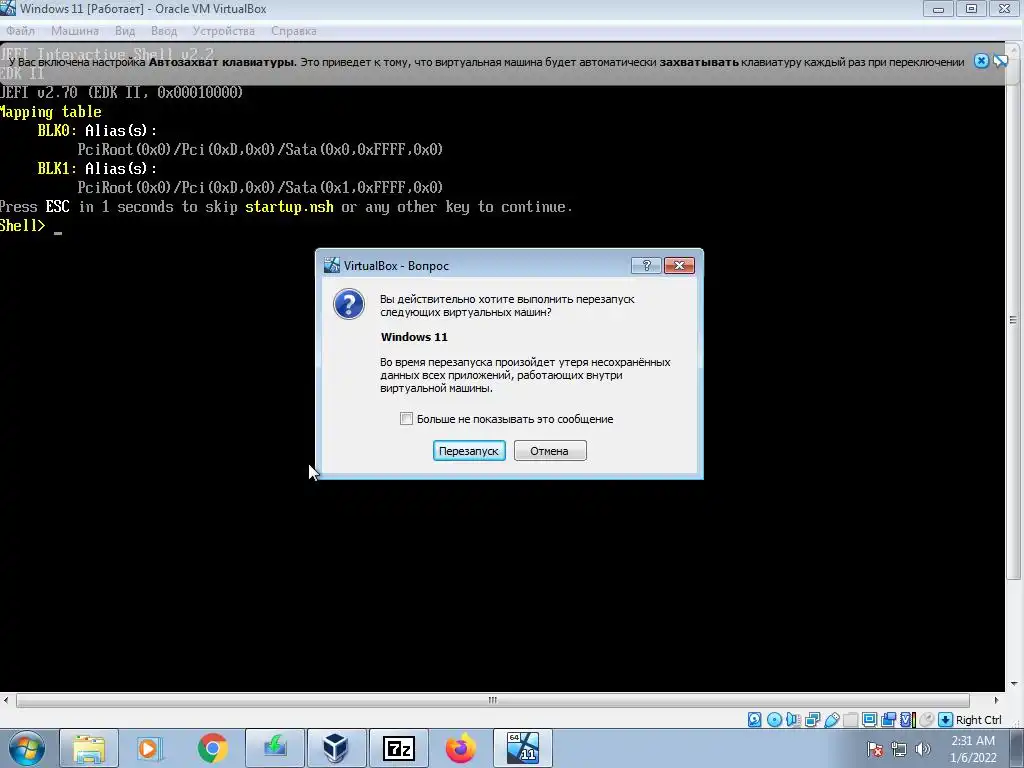1024x768 pixels.
Task: Click the horizontal scrollbar thumb
Action: [x=492, y=700]
